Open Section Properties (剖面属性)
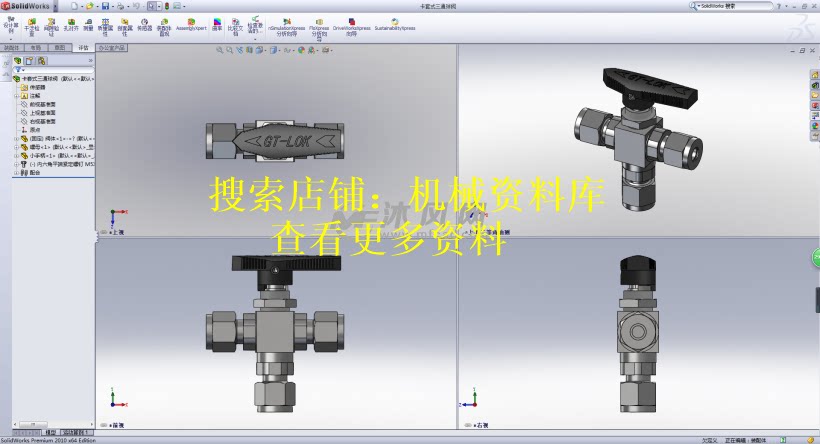The image size is (820, 444). pos(124,27)
